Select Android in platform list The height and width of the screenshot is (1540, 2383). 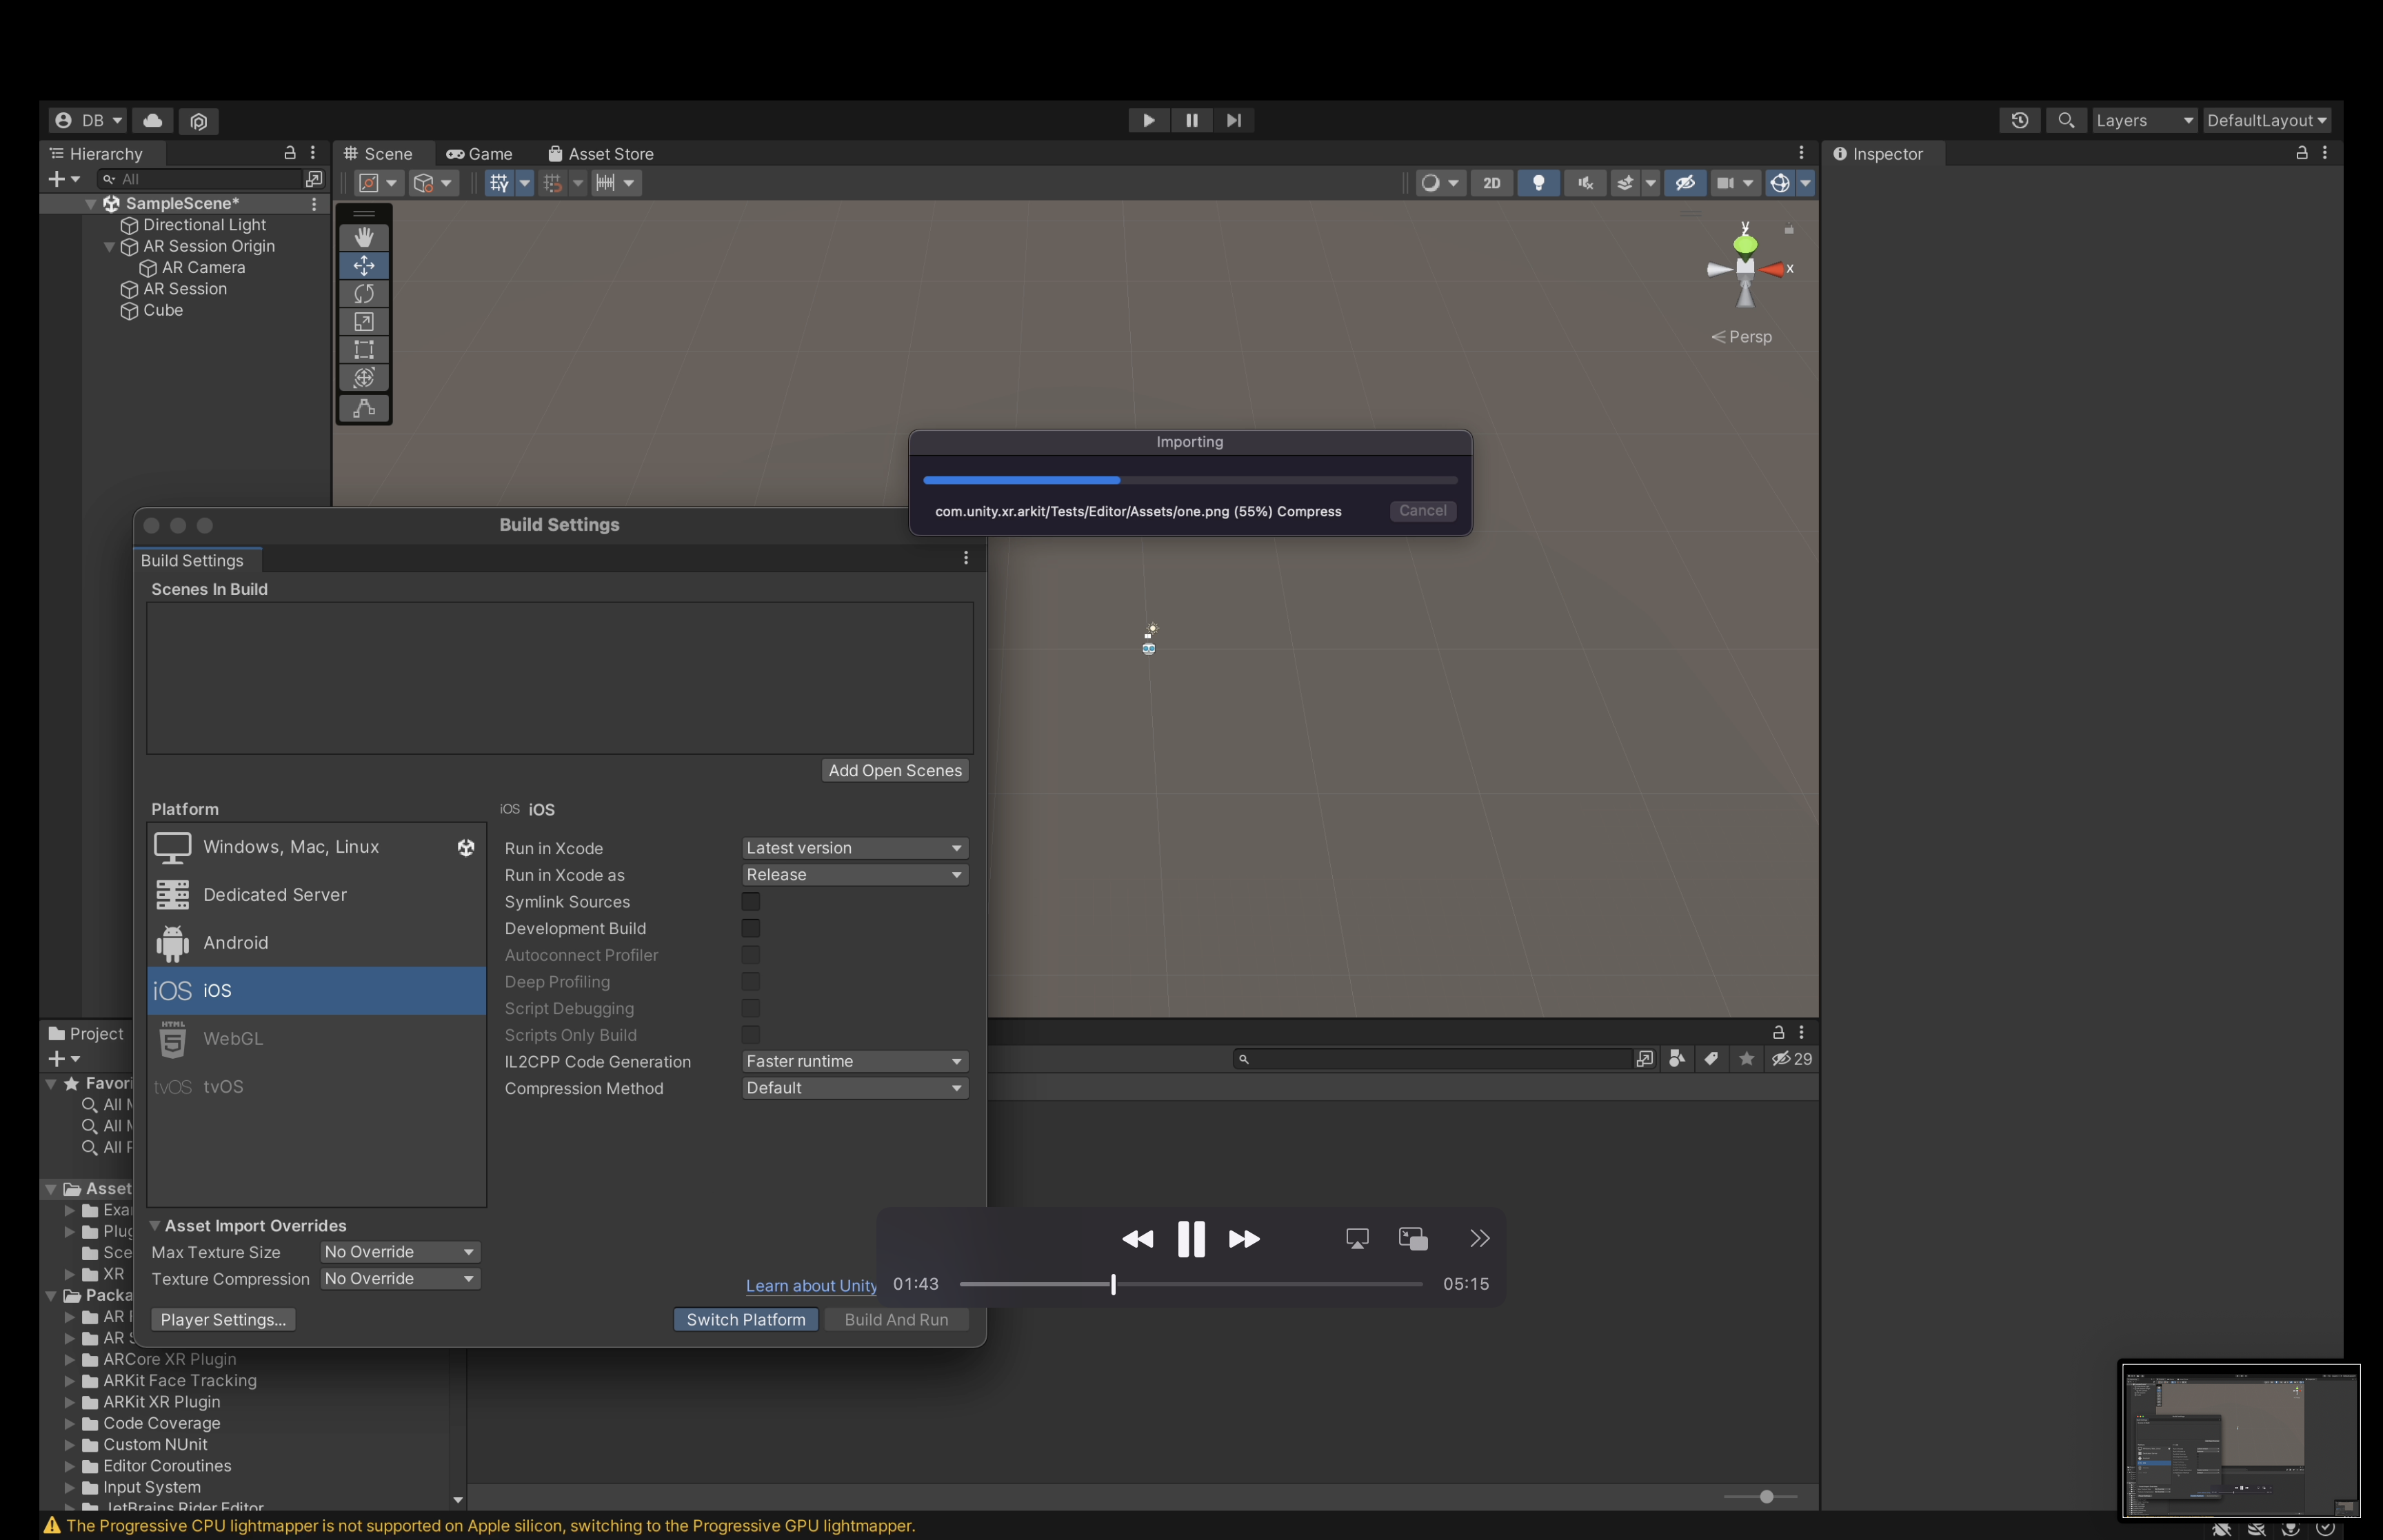coord(235,942)
